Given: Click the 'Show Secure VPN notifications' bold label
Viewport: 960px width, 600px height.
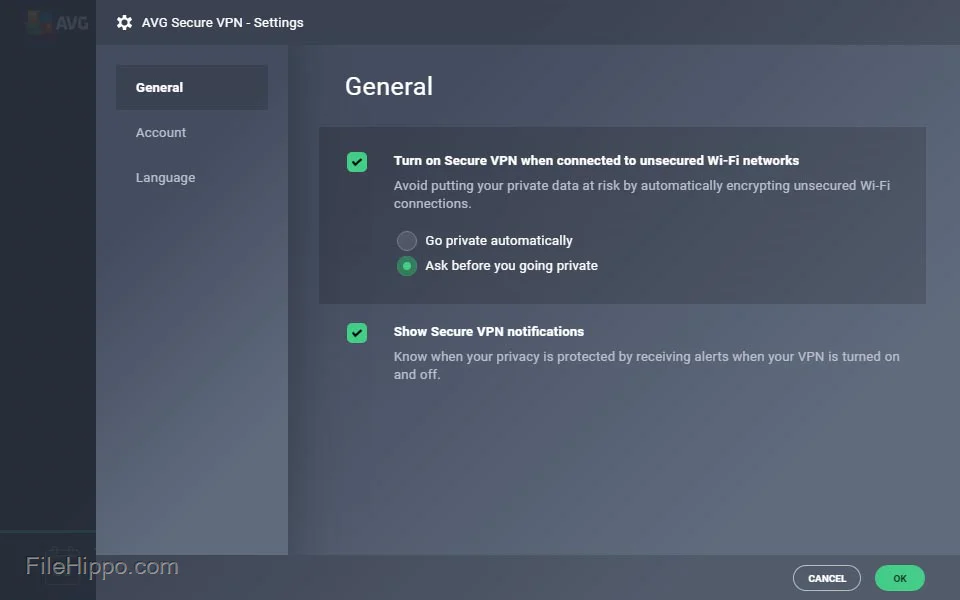Looking at the screenshot, I should tap(489, 331).
